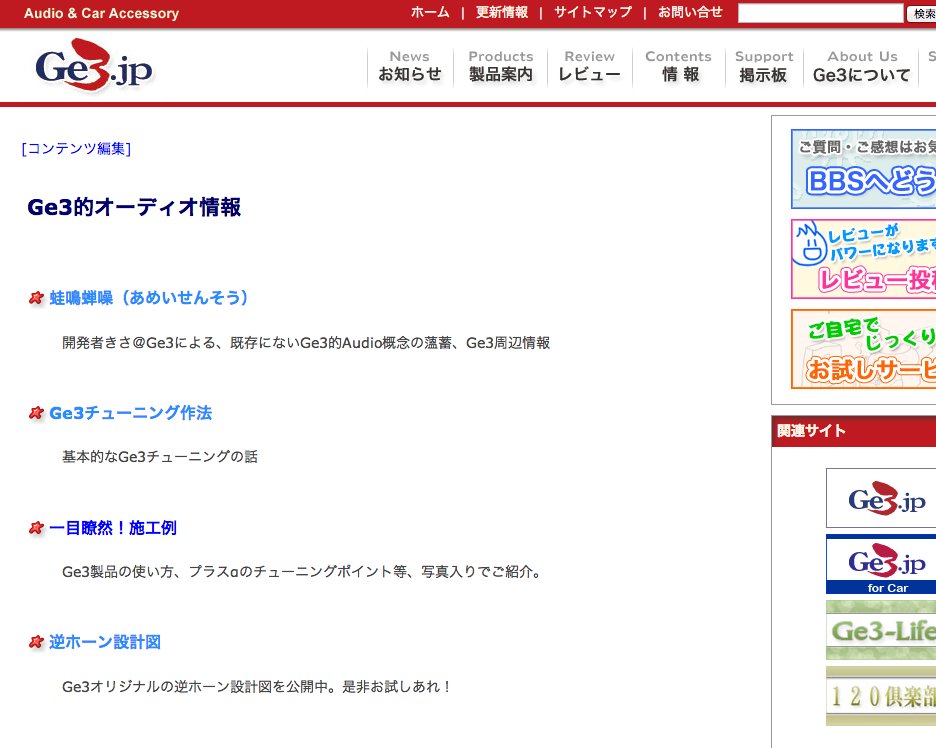Click description starting Ge3製品の使い方

[303, 571]
